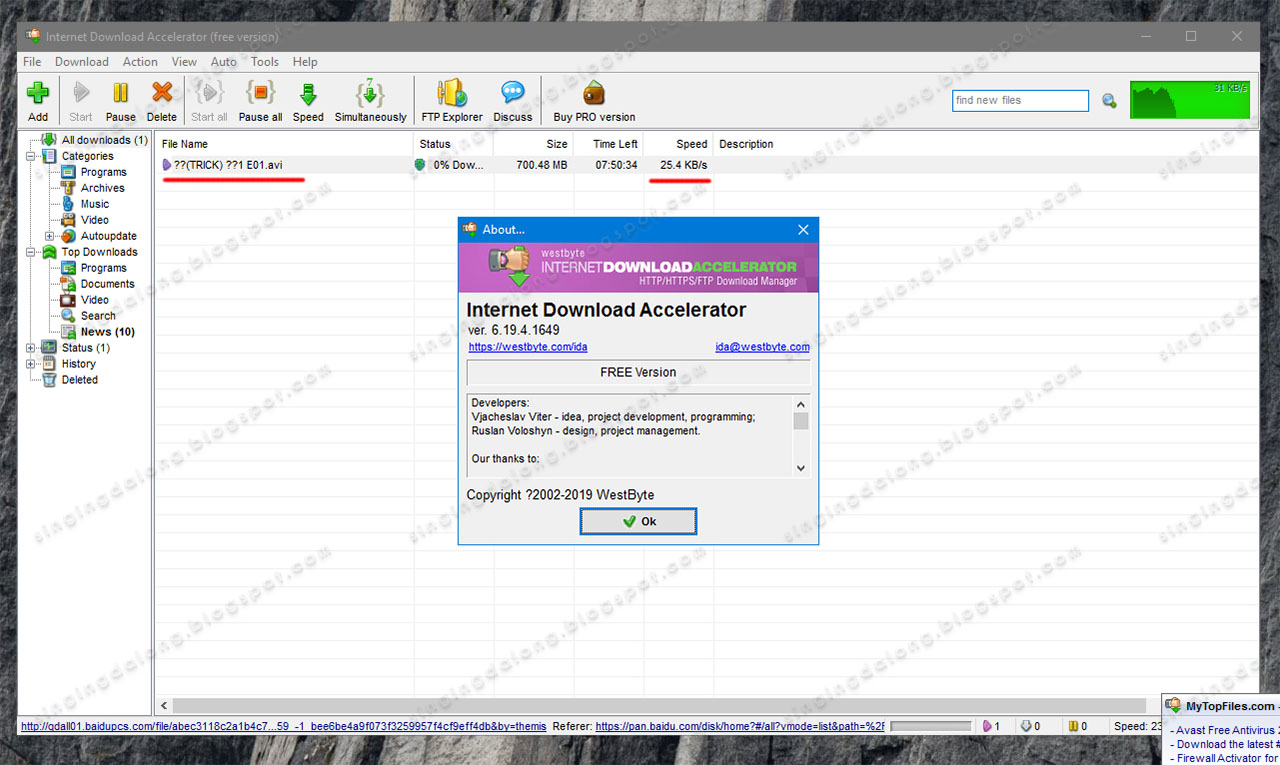Open the https://westbyte.com/ida link
Image resolution: width=1280 pixels, height=765 pixels.
coord(528,347)
